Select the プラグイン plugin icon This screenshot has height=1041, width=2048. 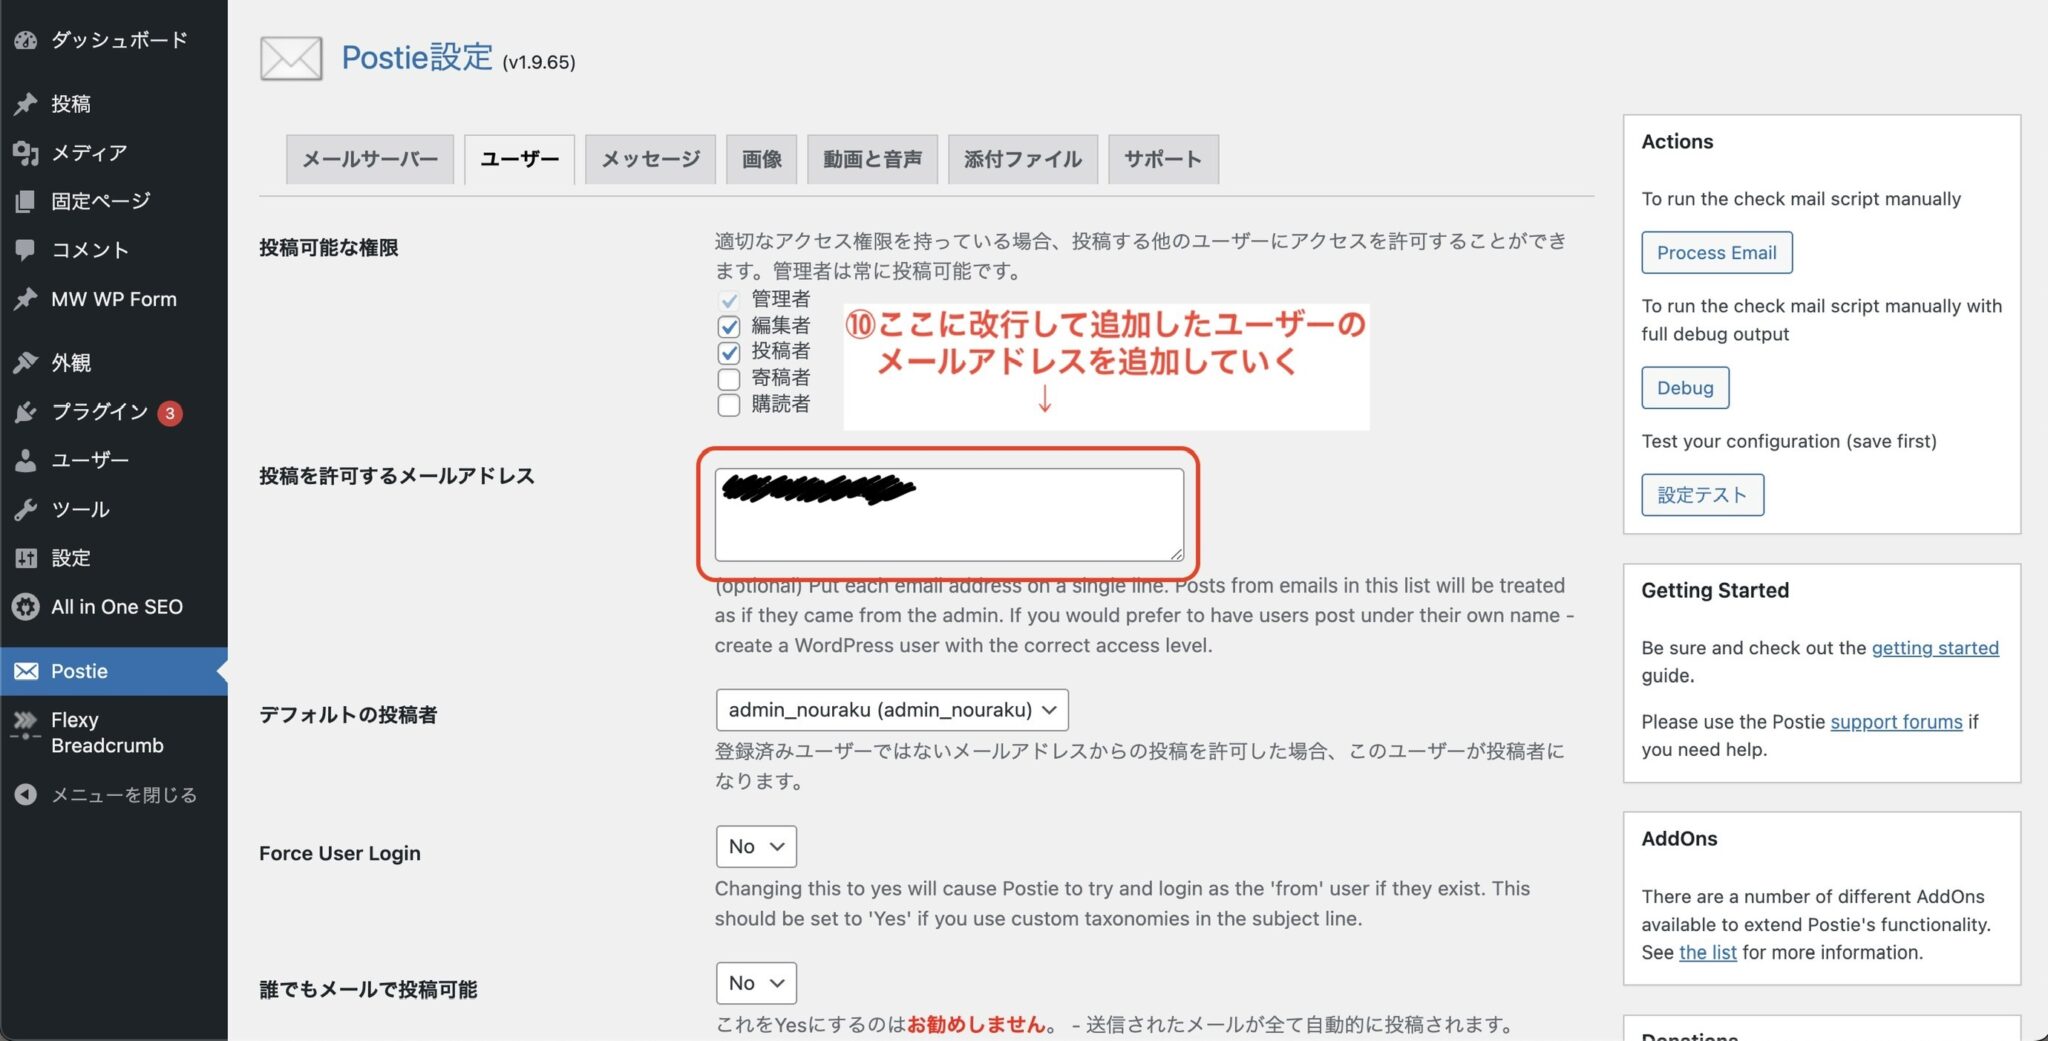click(x=25, y=411)
